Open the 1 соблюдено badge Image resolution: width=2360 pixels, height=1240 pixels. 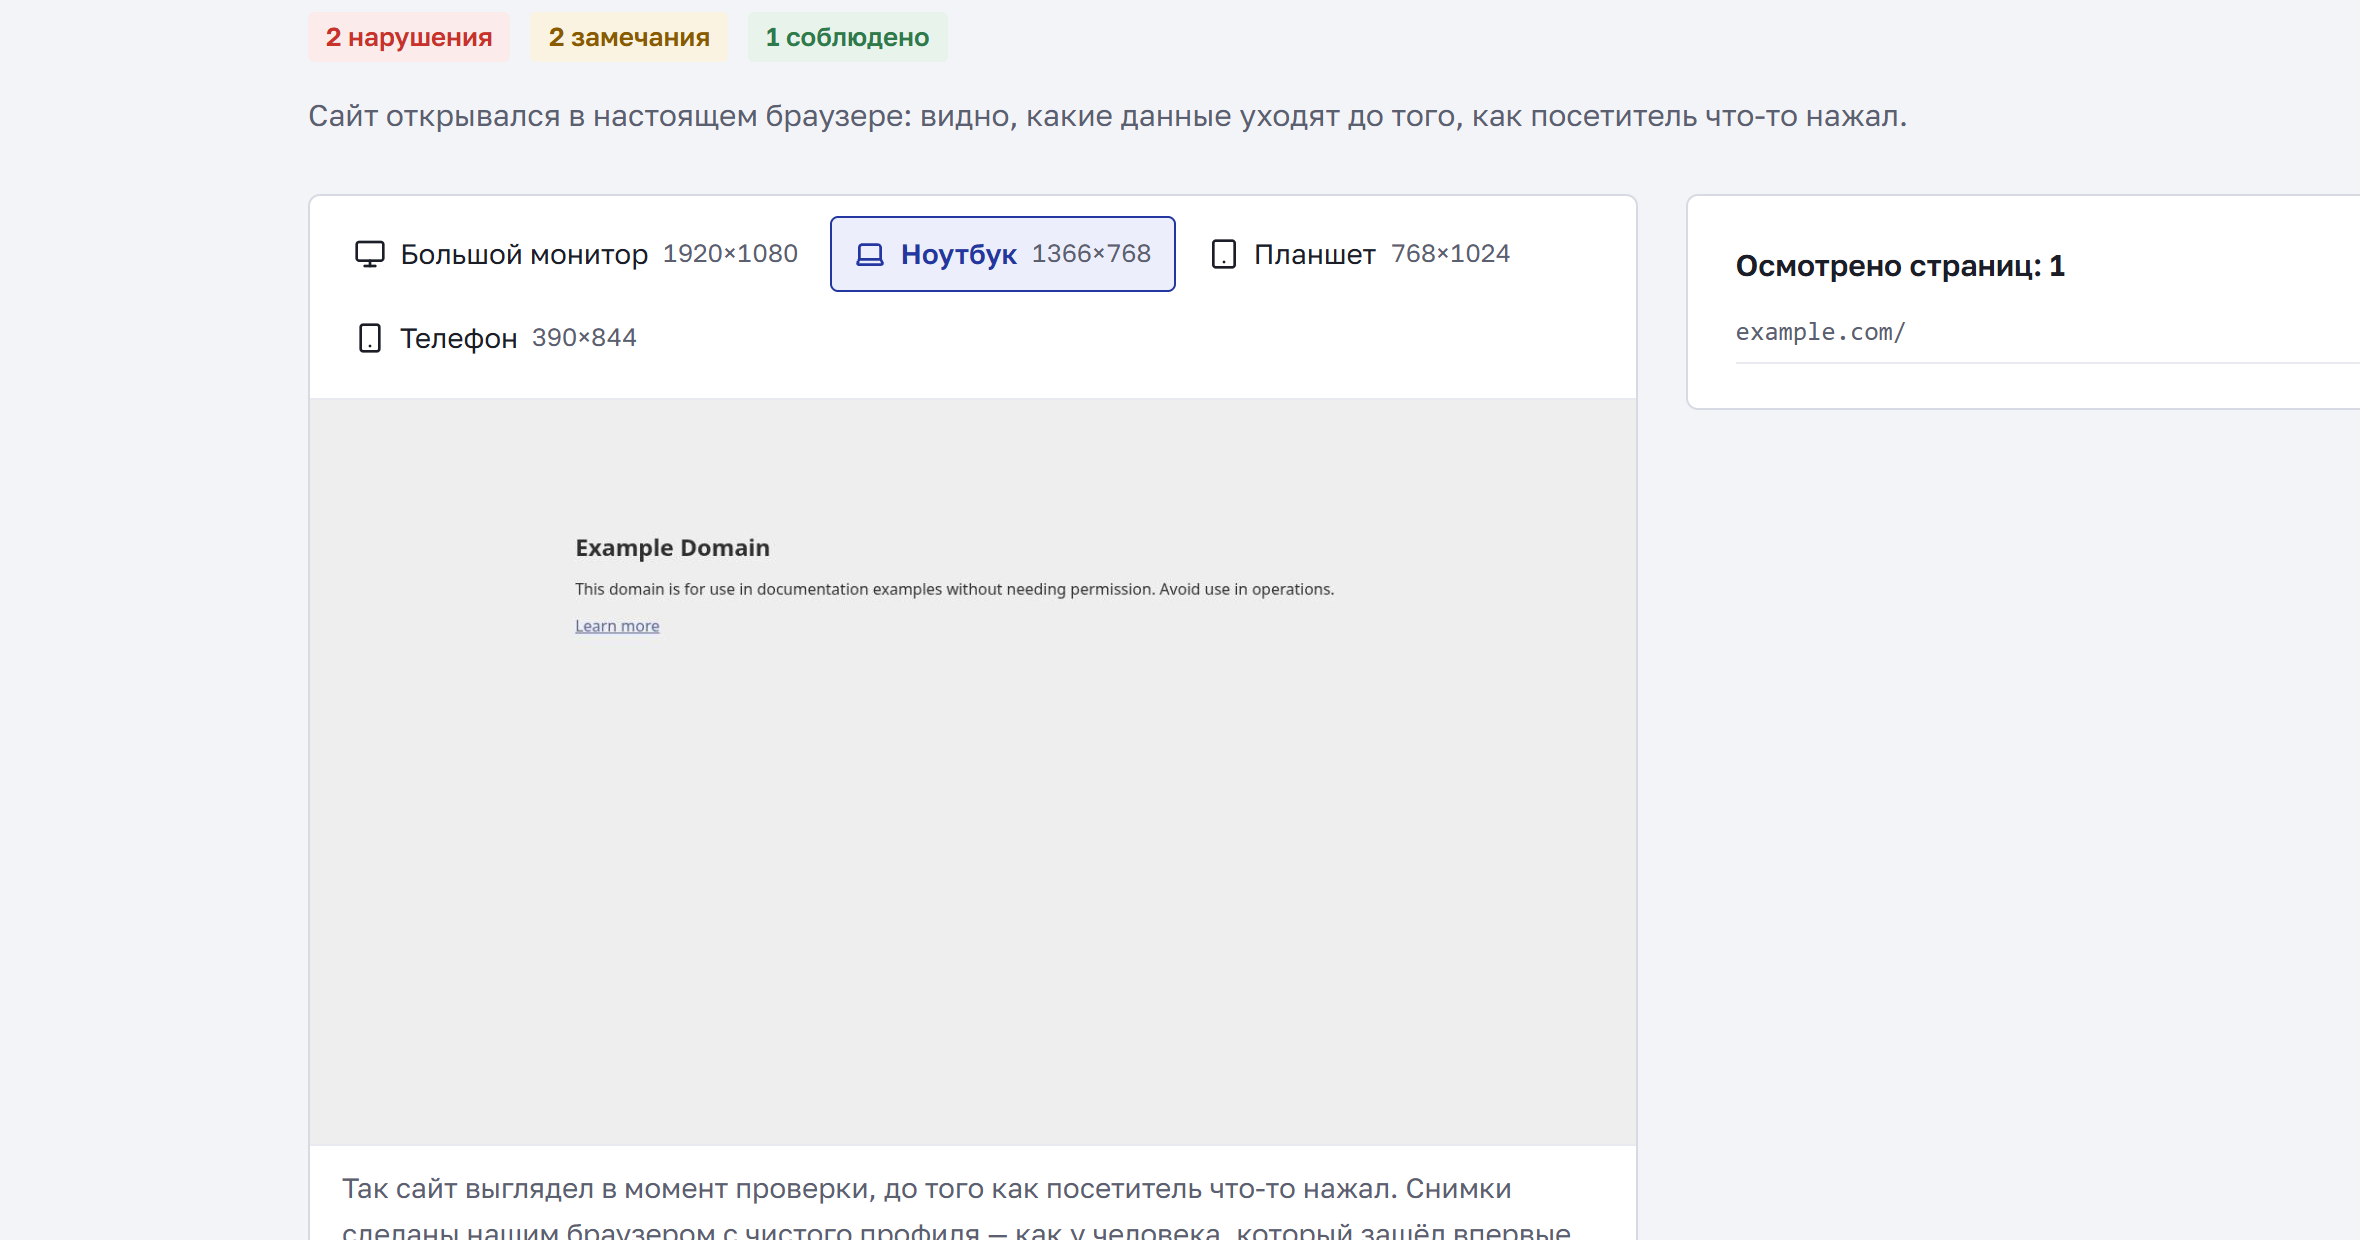847,37
